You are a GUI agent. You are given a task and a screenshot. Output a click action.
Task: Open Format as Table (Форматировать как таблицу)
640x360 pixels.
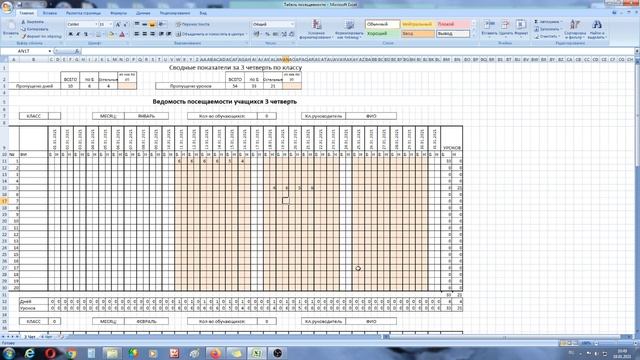coord(349,29)
